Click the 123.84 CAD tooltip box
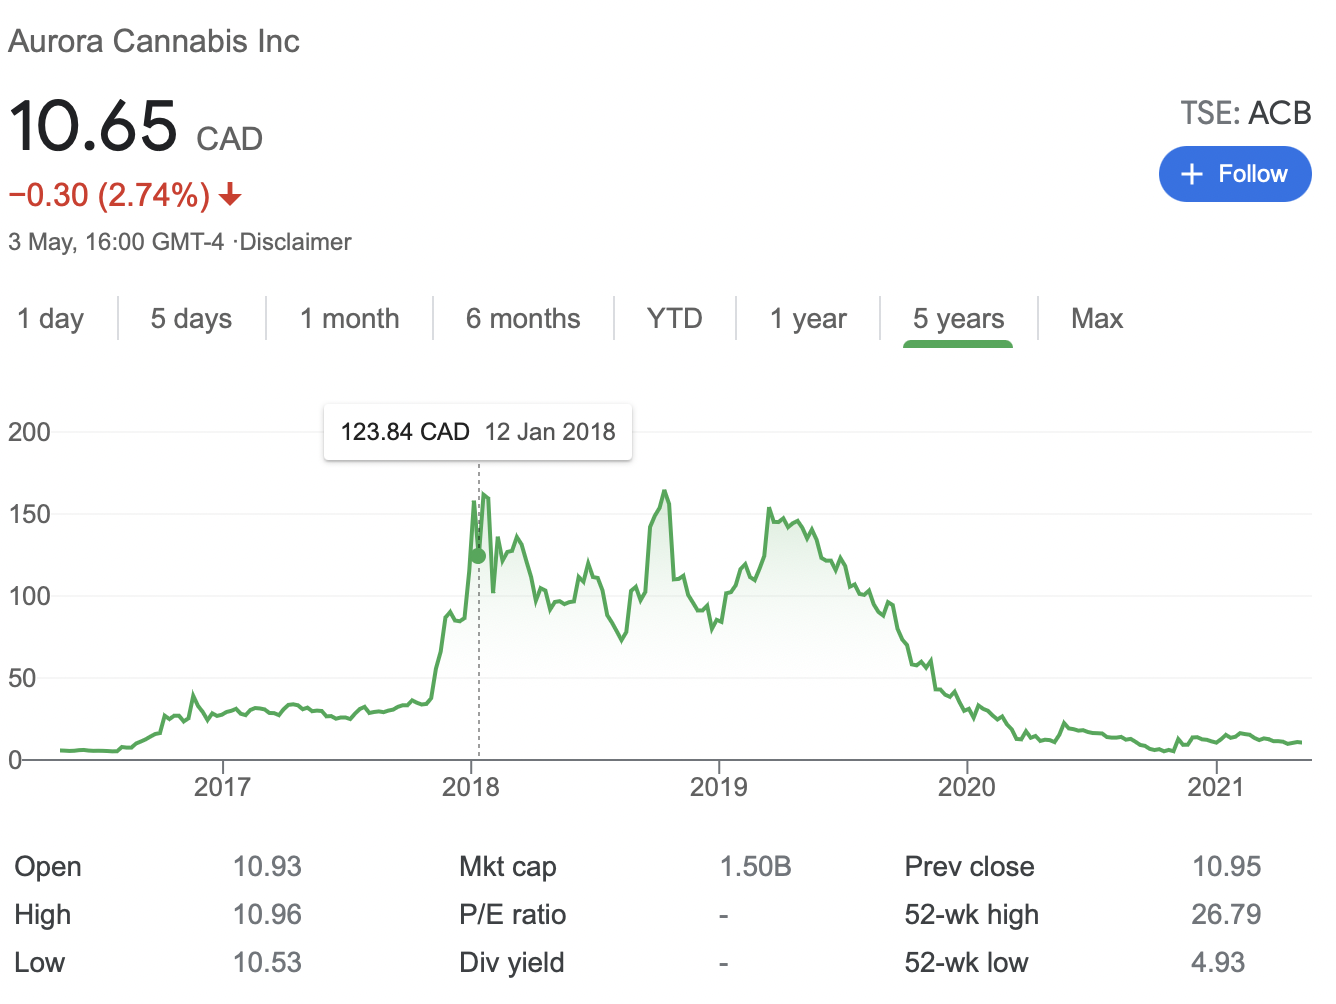The height and width of the screenshot is (1004, 1336). (478, 432)
